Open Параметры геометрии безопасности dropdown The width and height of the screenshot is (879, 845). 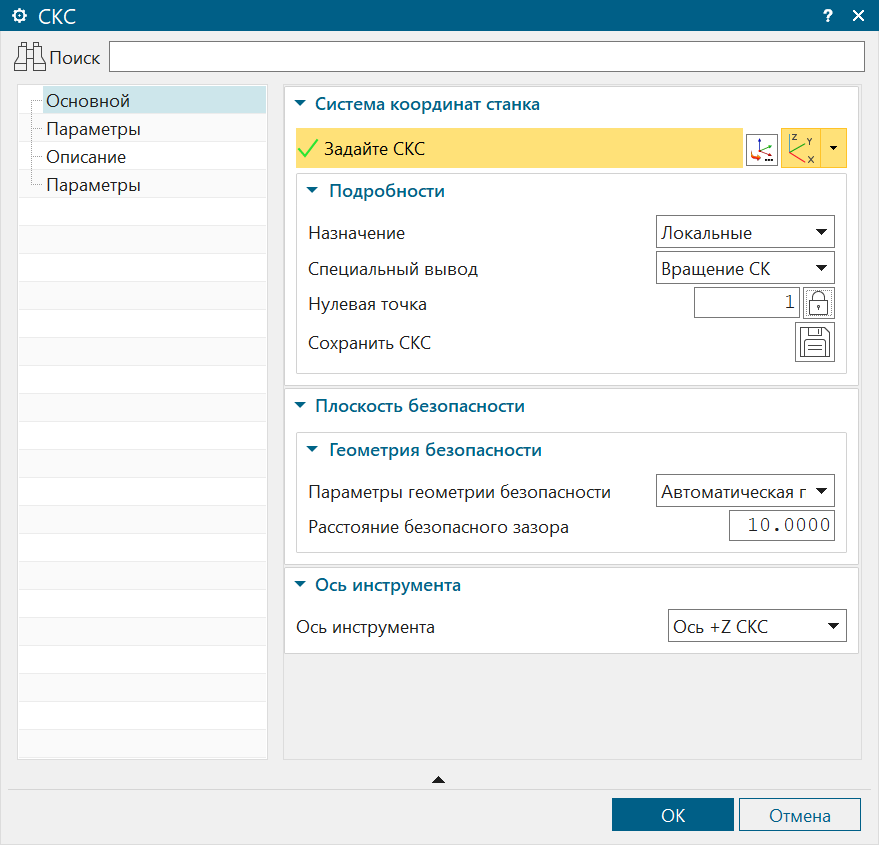745,491
